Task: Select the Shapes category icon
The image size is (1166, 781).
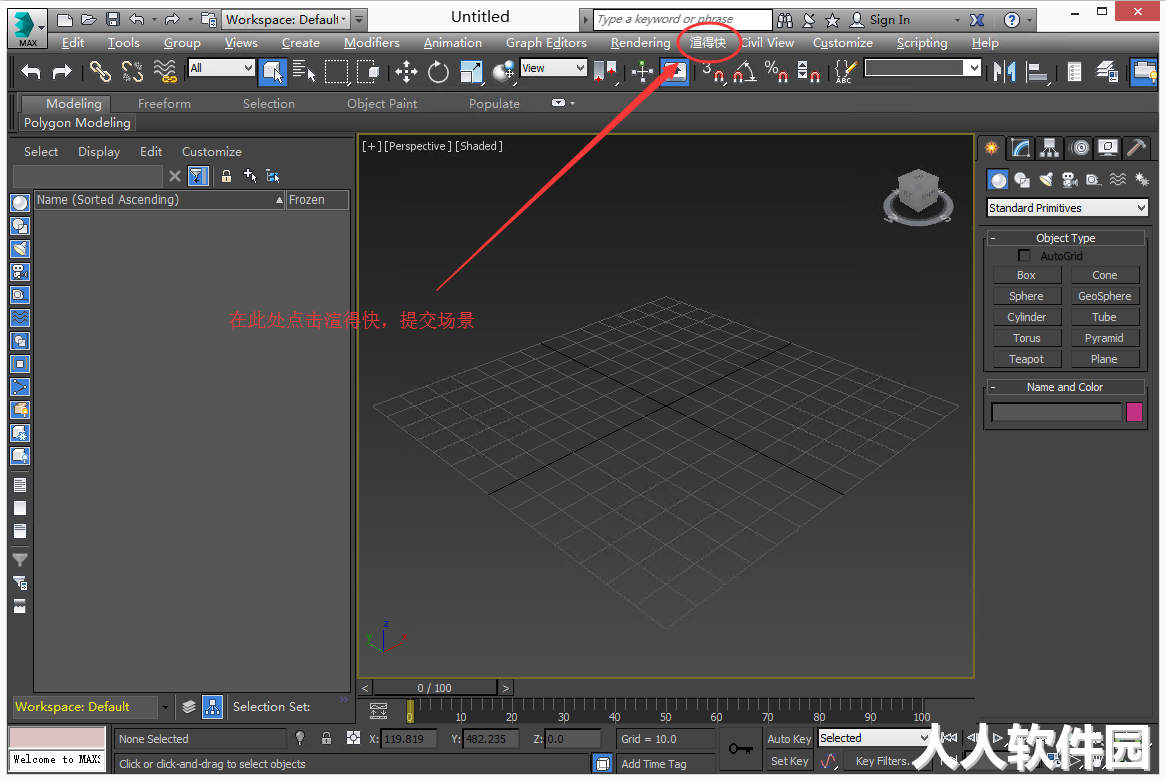Action: [x=1022, y=179]
